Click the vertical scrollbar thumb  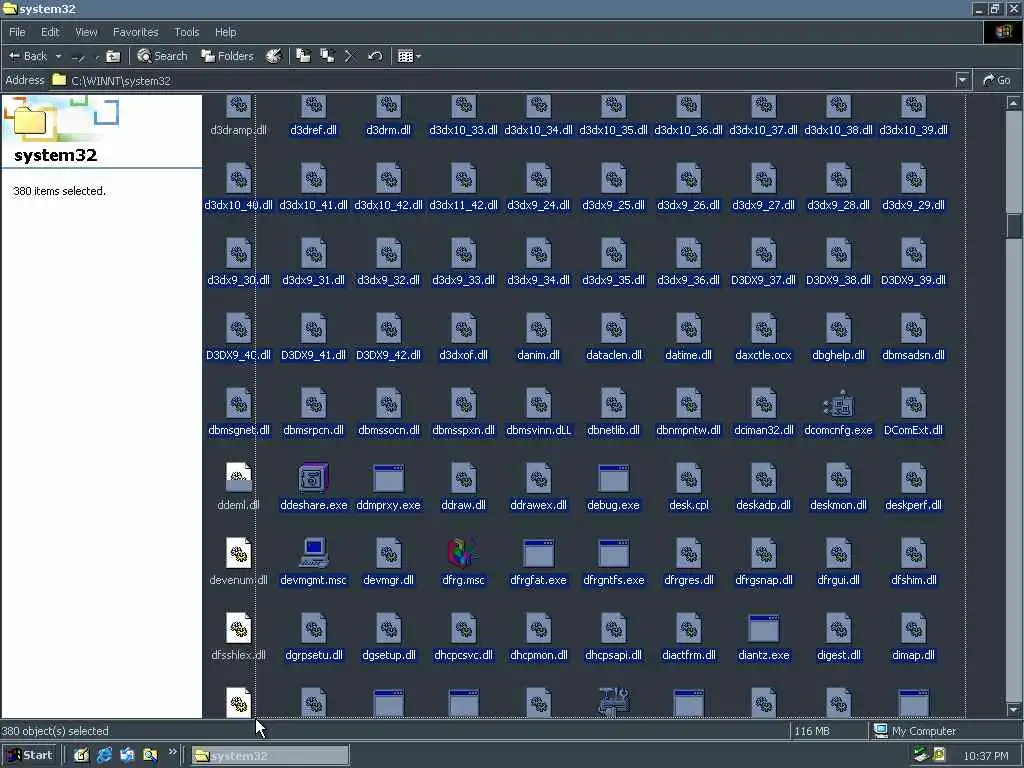pos(1014,225)
